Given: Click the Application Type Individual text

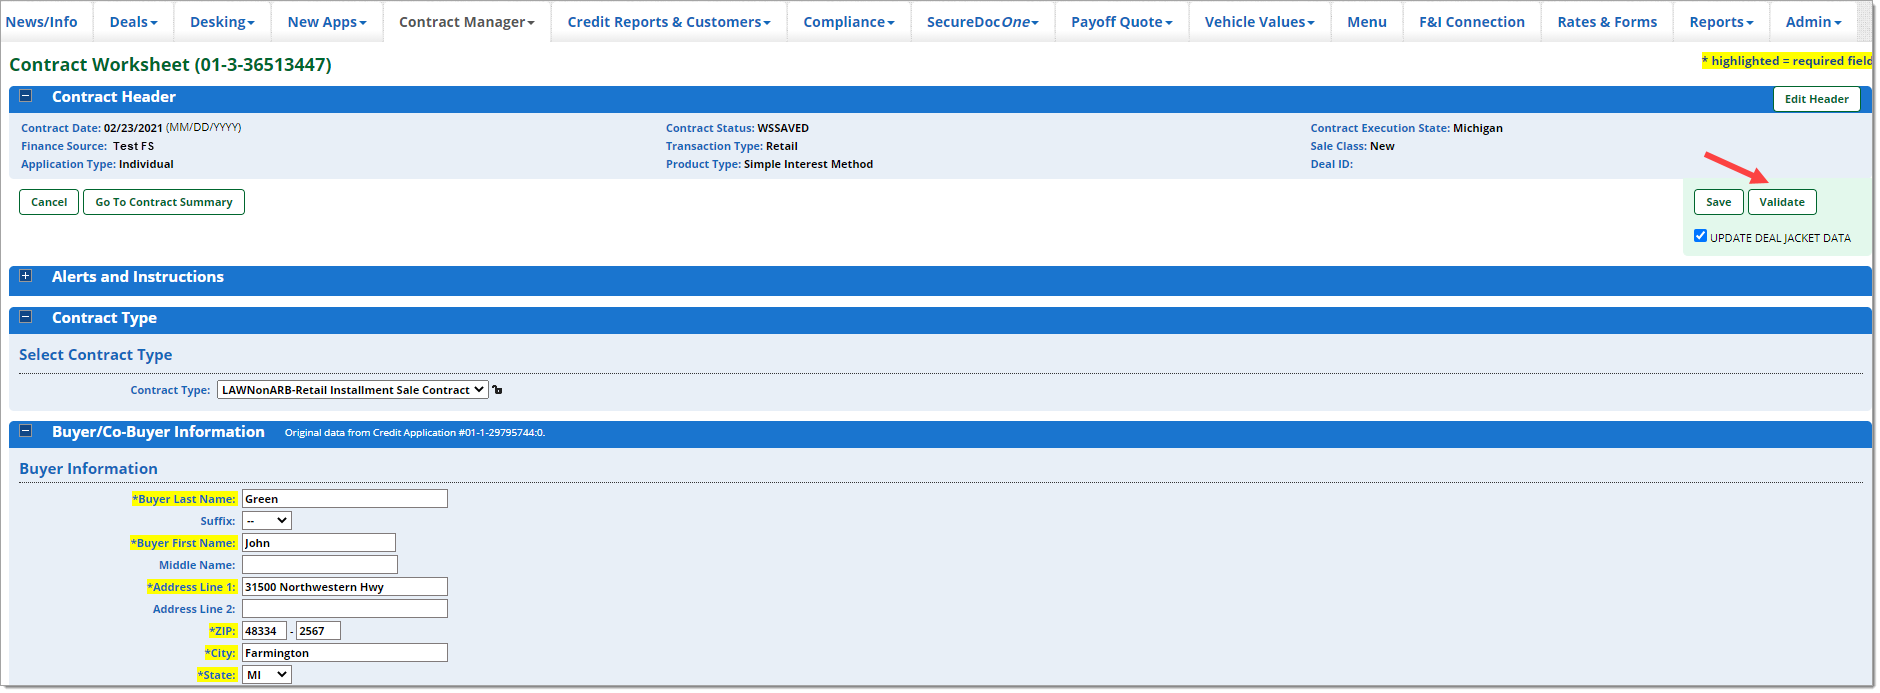Looking at the screenshot, I should [x=146, y=164].
